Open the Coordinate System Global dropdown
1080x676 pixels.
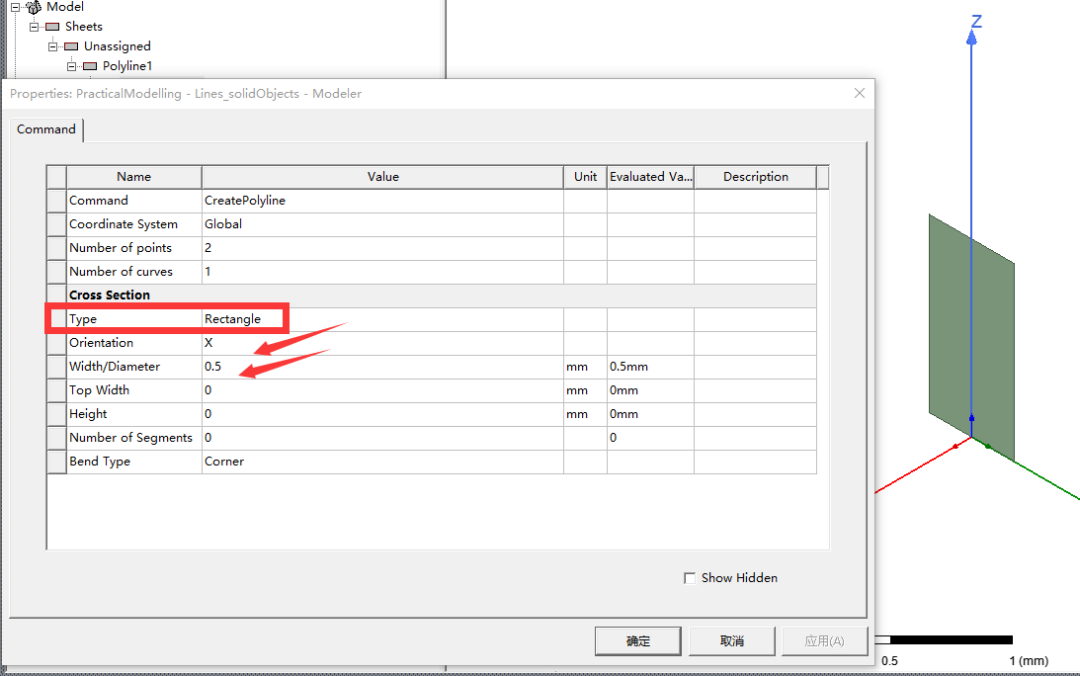[x=382, y=225]
